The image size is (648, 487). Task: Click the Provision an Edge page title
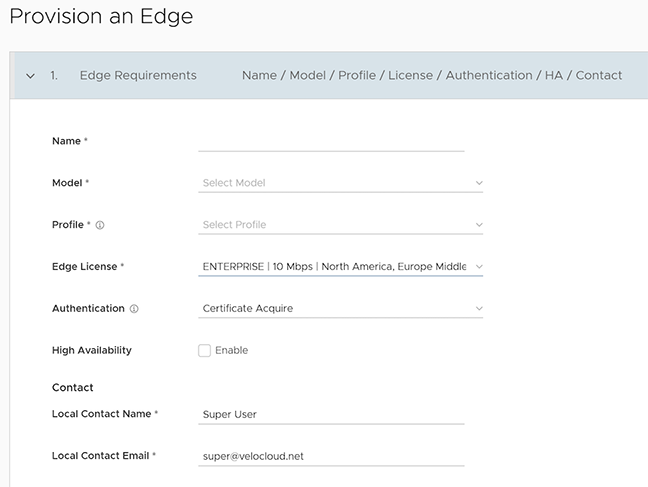[x=101, y=17]
